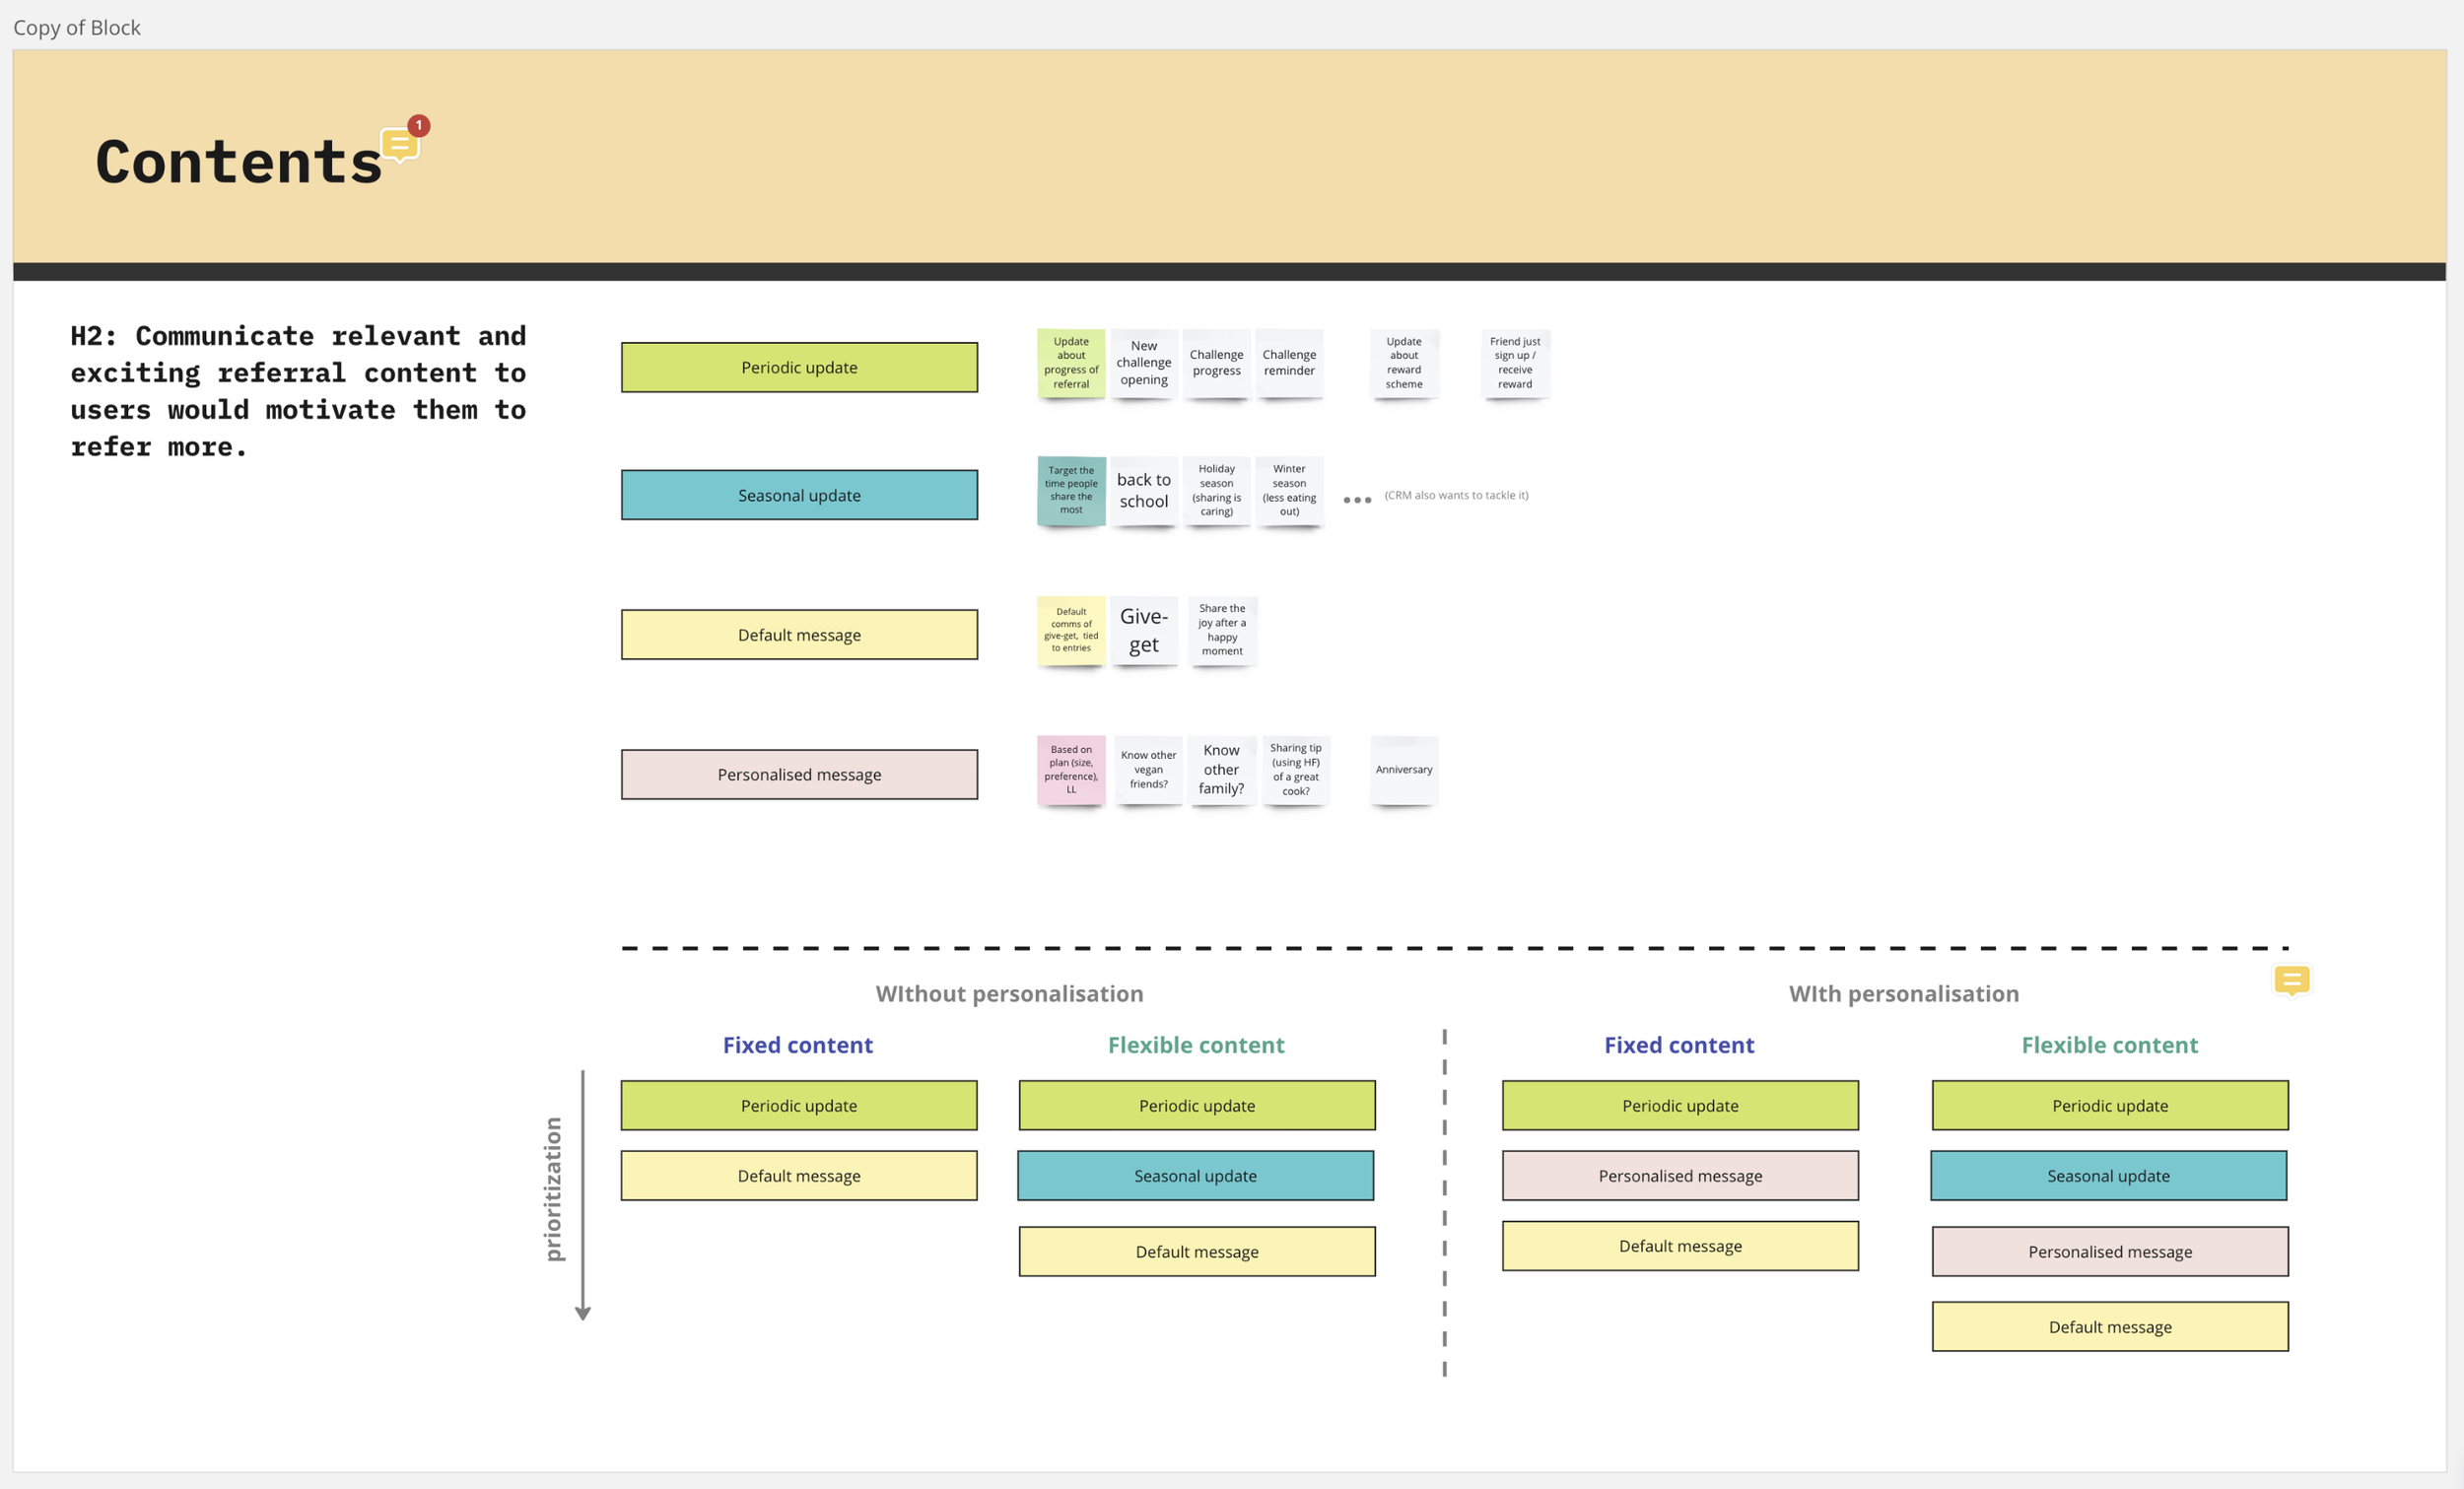
Task: Click the 'back to school' sticky note
Action: click(1144, 491)
